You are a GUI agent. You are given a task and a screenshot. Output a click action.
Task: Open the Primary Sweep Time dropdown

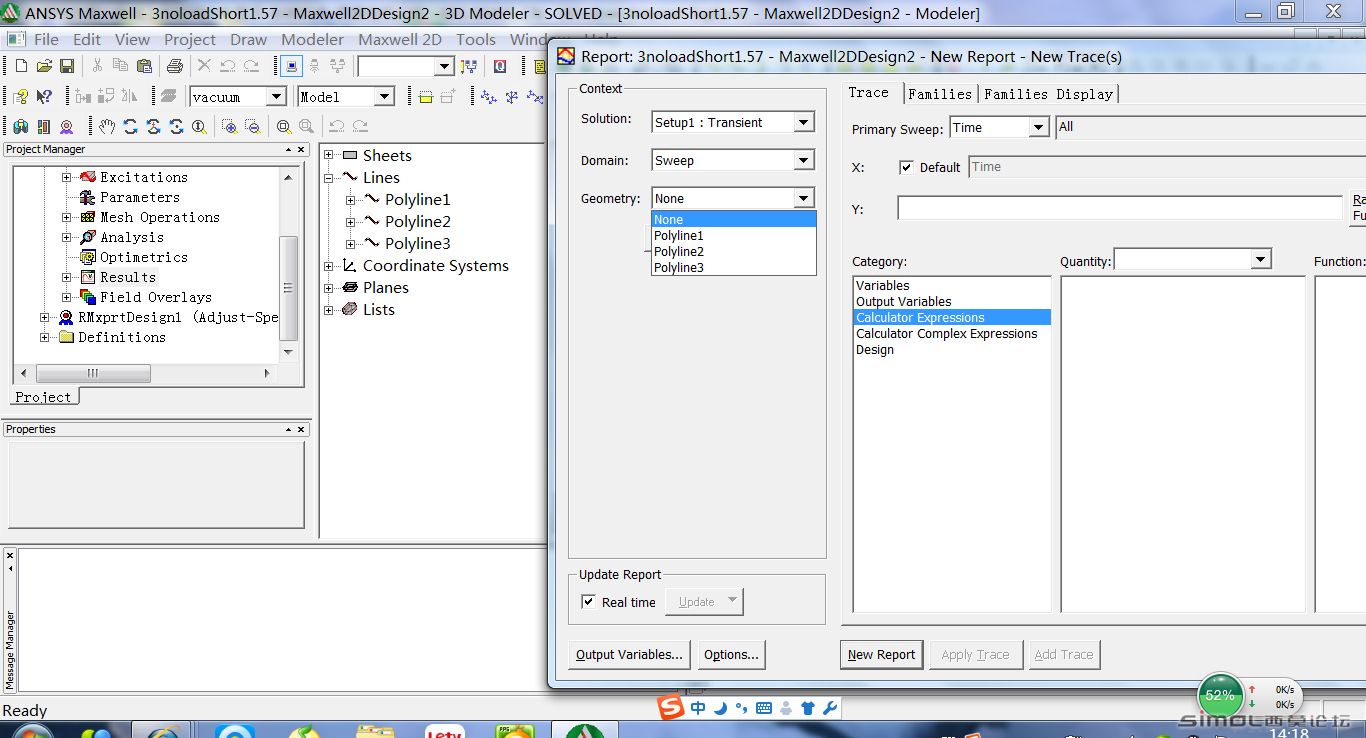[x=998, y=127]
